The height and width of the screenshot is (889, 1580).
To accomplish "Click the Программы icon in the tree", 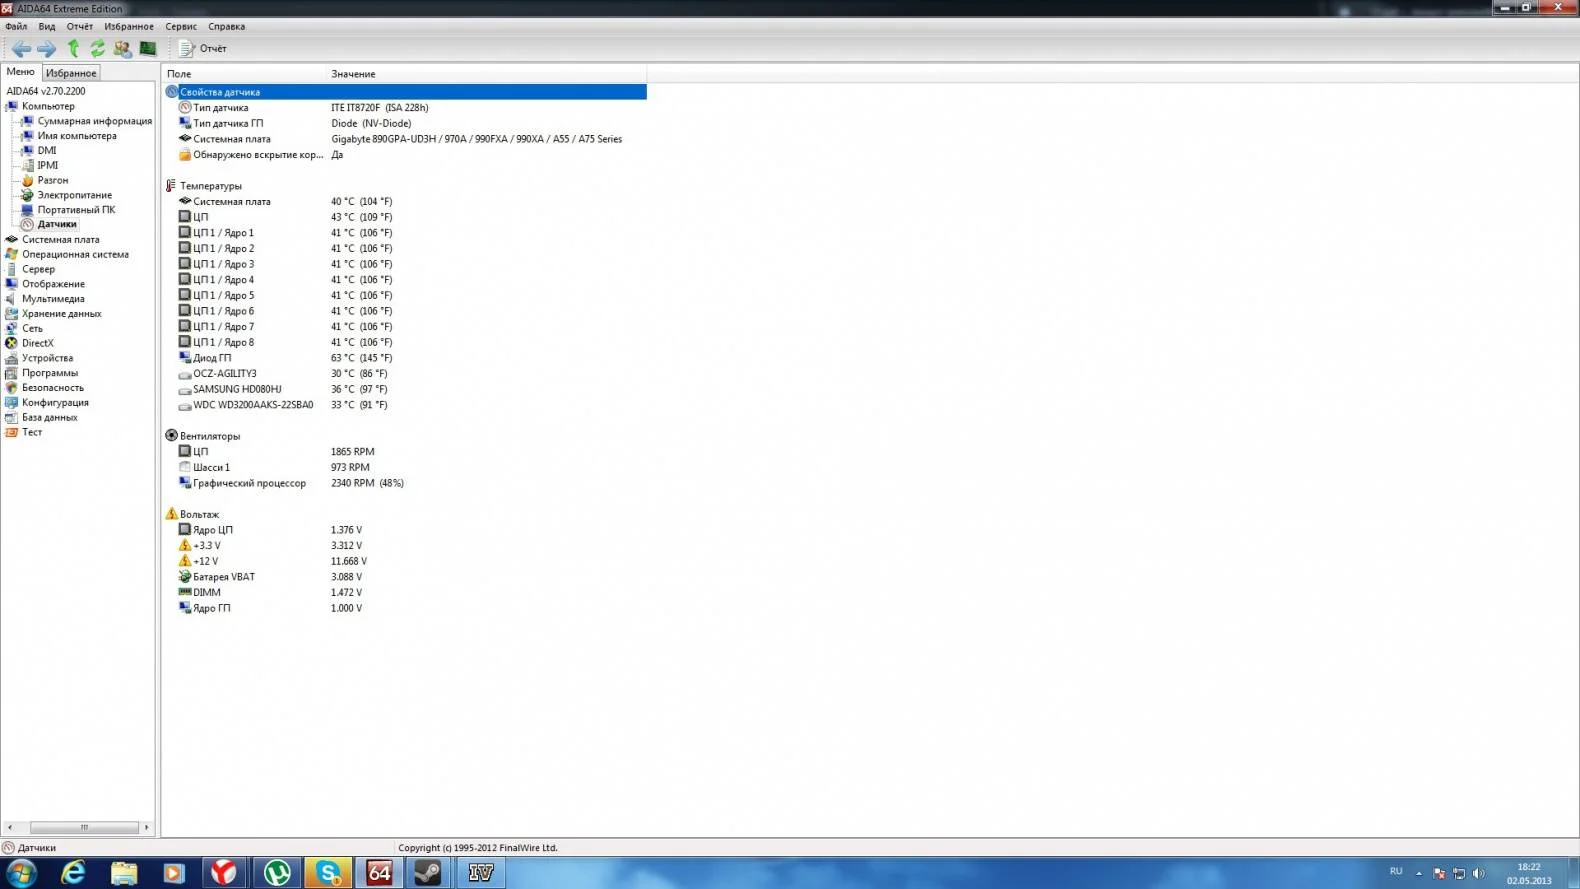I will point(12,373).
